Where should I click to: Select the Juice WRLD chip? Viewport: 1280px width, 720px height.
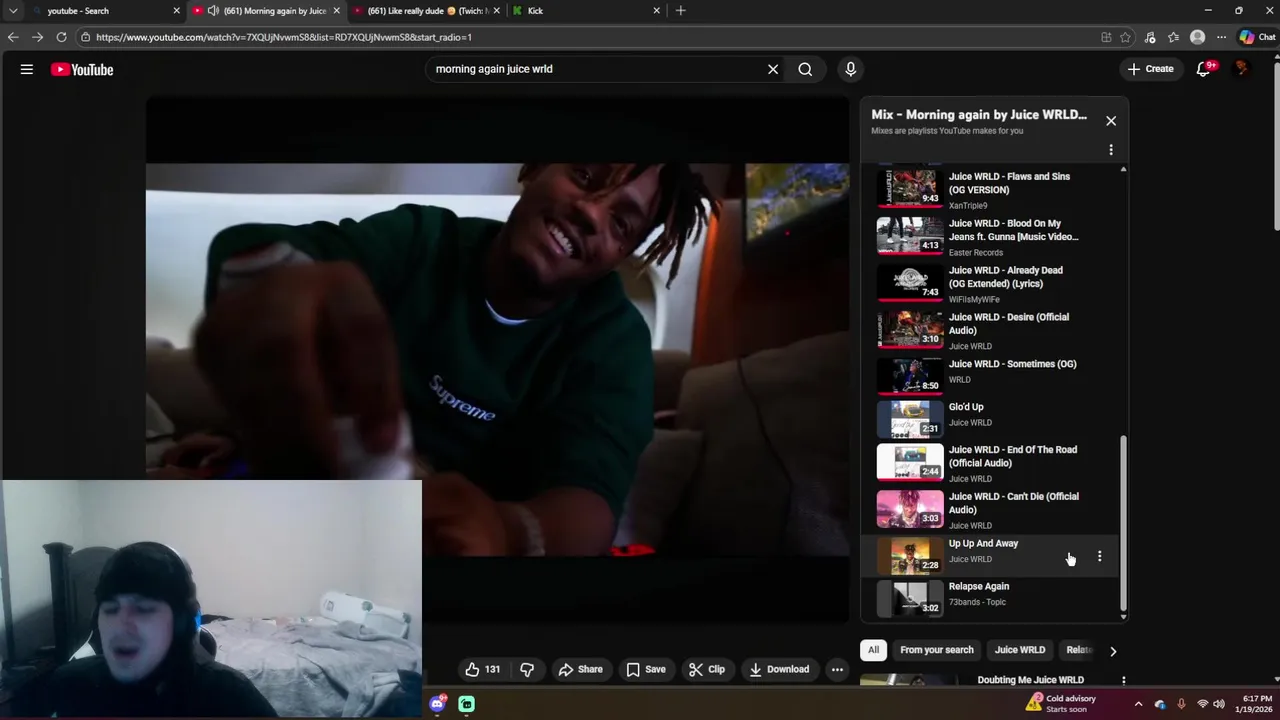click(x=1020, y=650)
